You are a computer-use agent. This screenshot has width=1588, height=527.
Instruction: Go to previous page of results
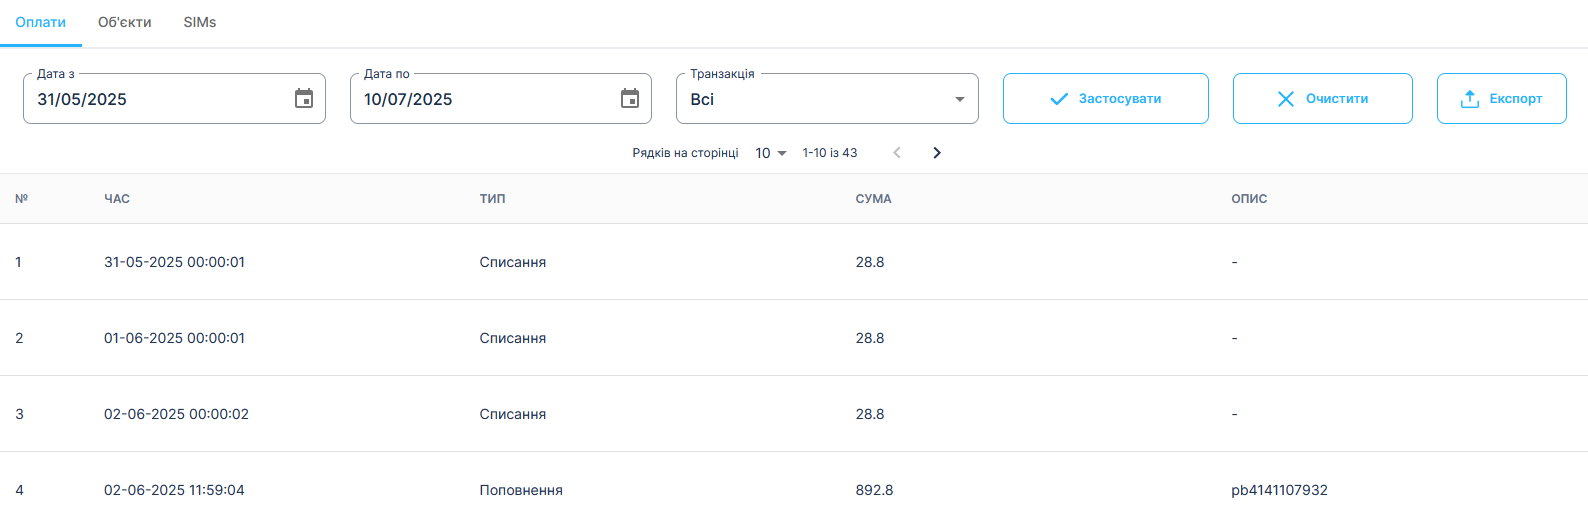[x=897, y=153]
